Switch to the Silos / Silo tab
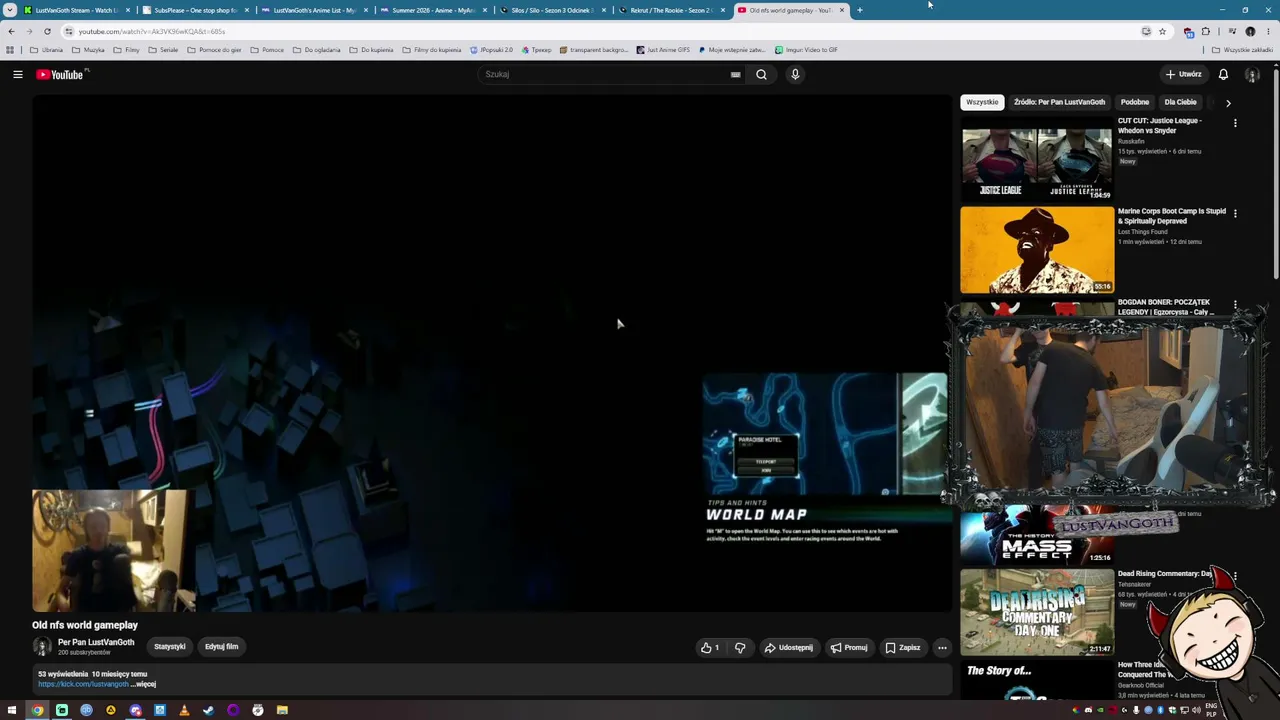Image resolution: width=1280 pixels, height=720 pixels. pyautogui.click(x=552, y=10)
